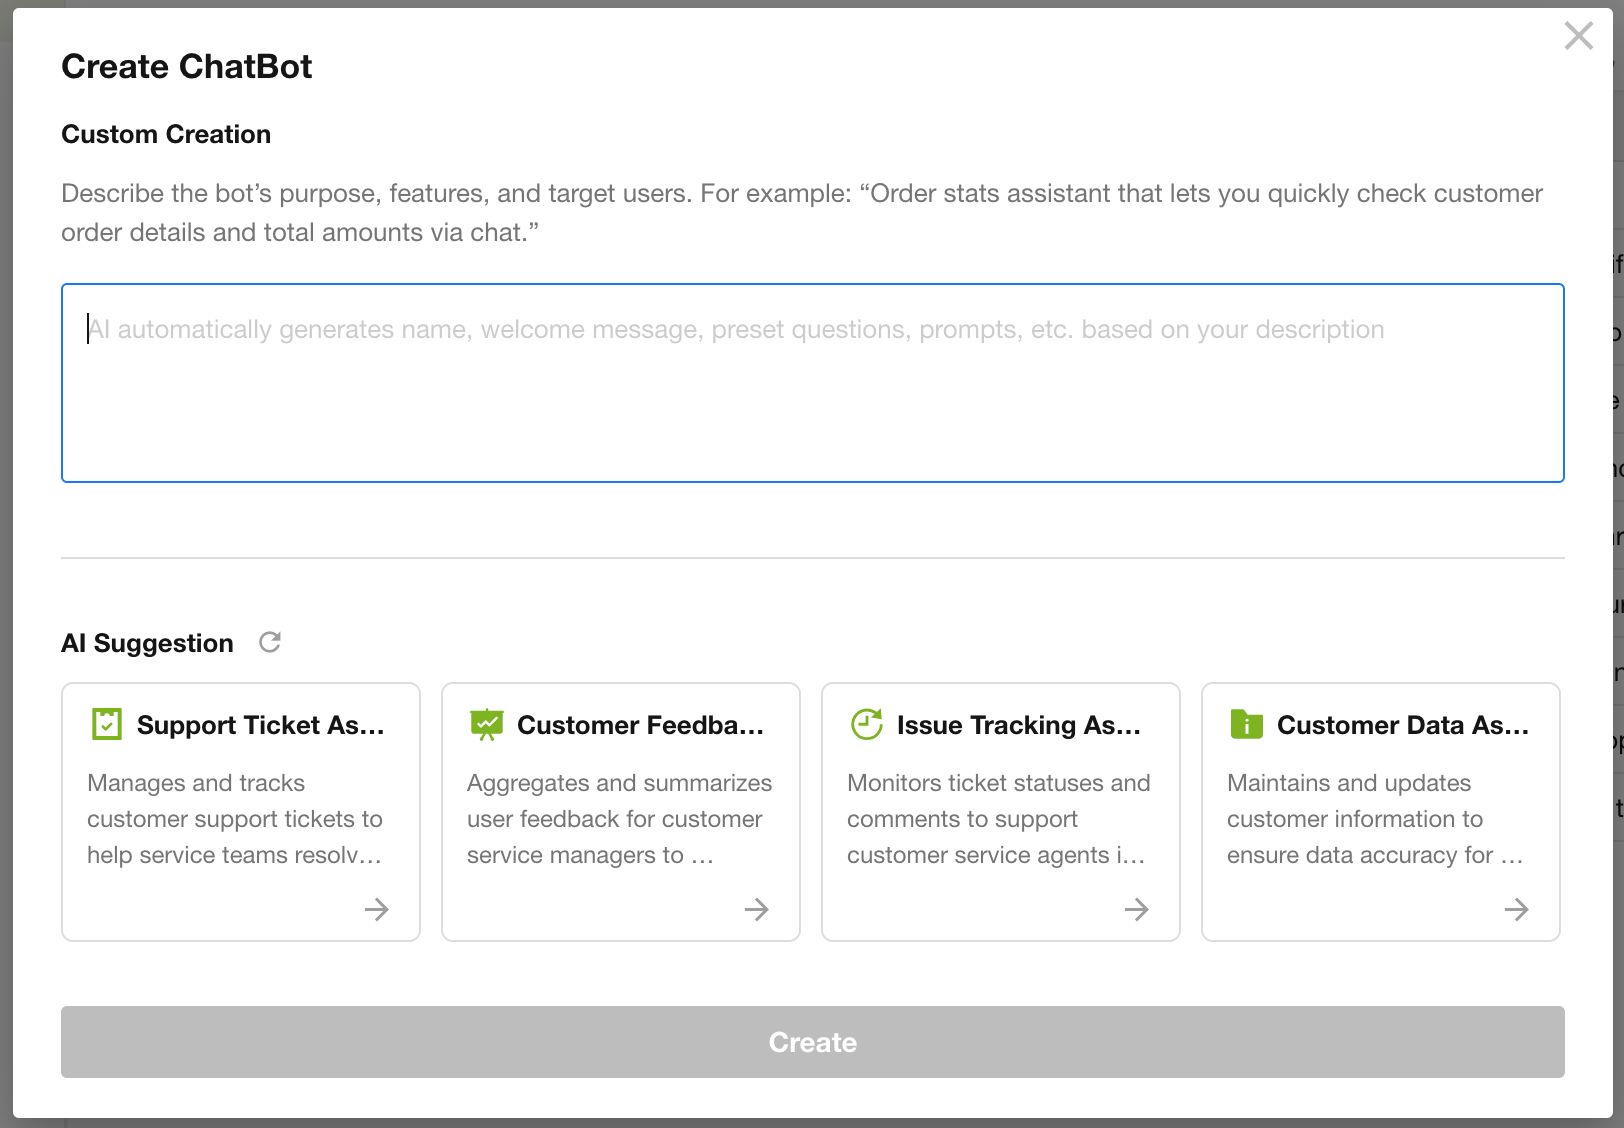Refresh the AI Suggestion list
Screen dimensions: 1624x1128
click(x=270, y=642)
